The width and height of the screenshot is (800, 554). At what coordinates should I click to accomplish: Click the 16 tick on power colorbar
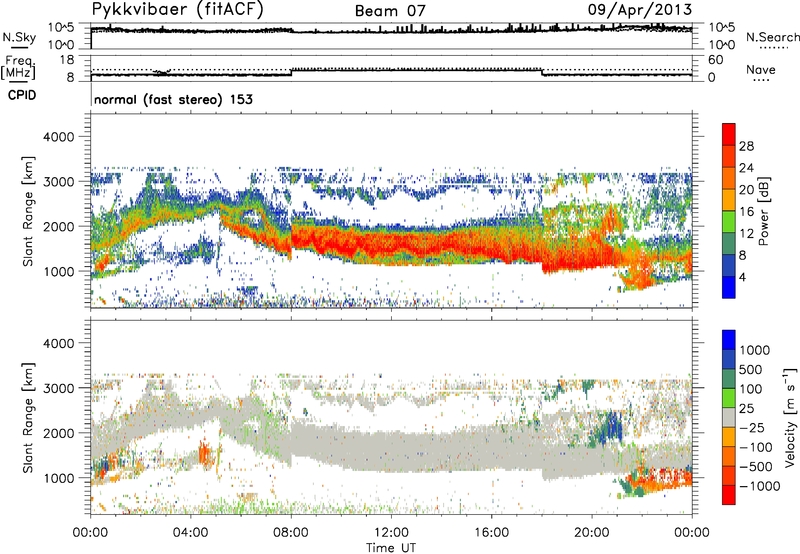click(746, 212)
